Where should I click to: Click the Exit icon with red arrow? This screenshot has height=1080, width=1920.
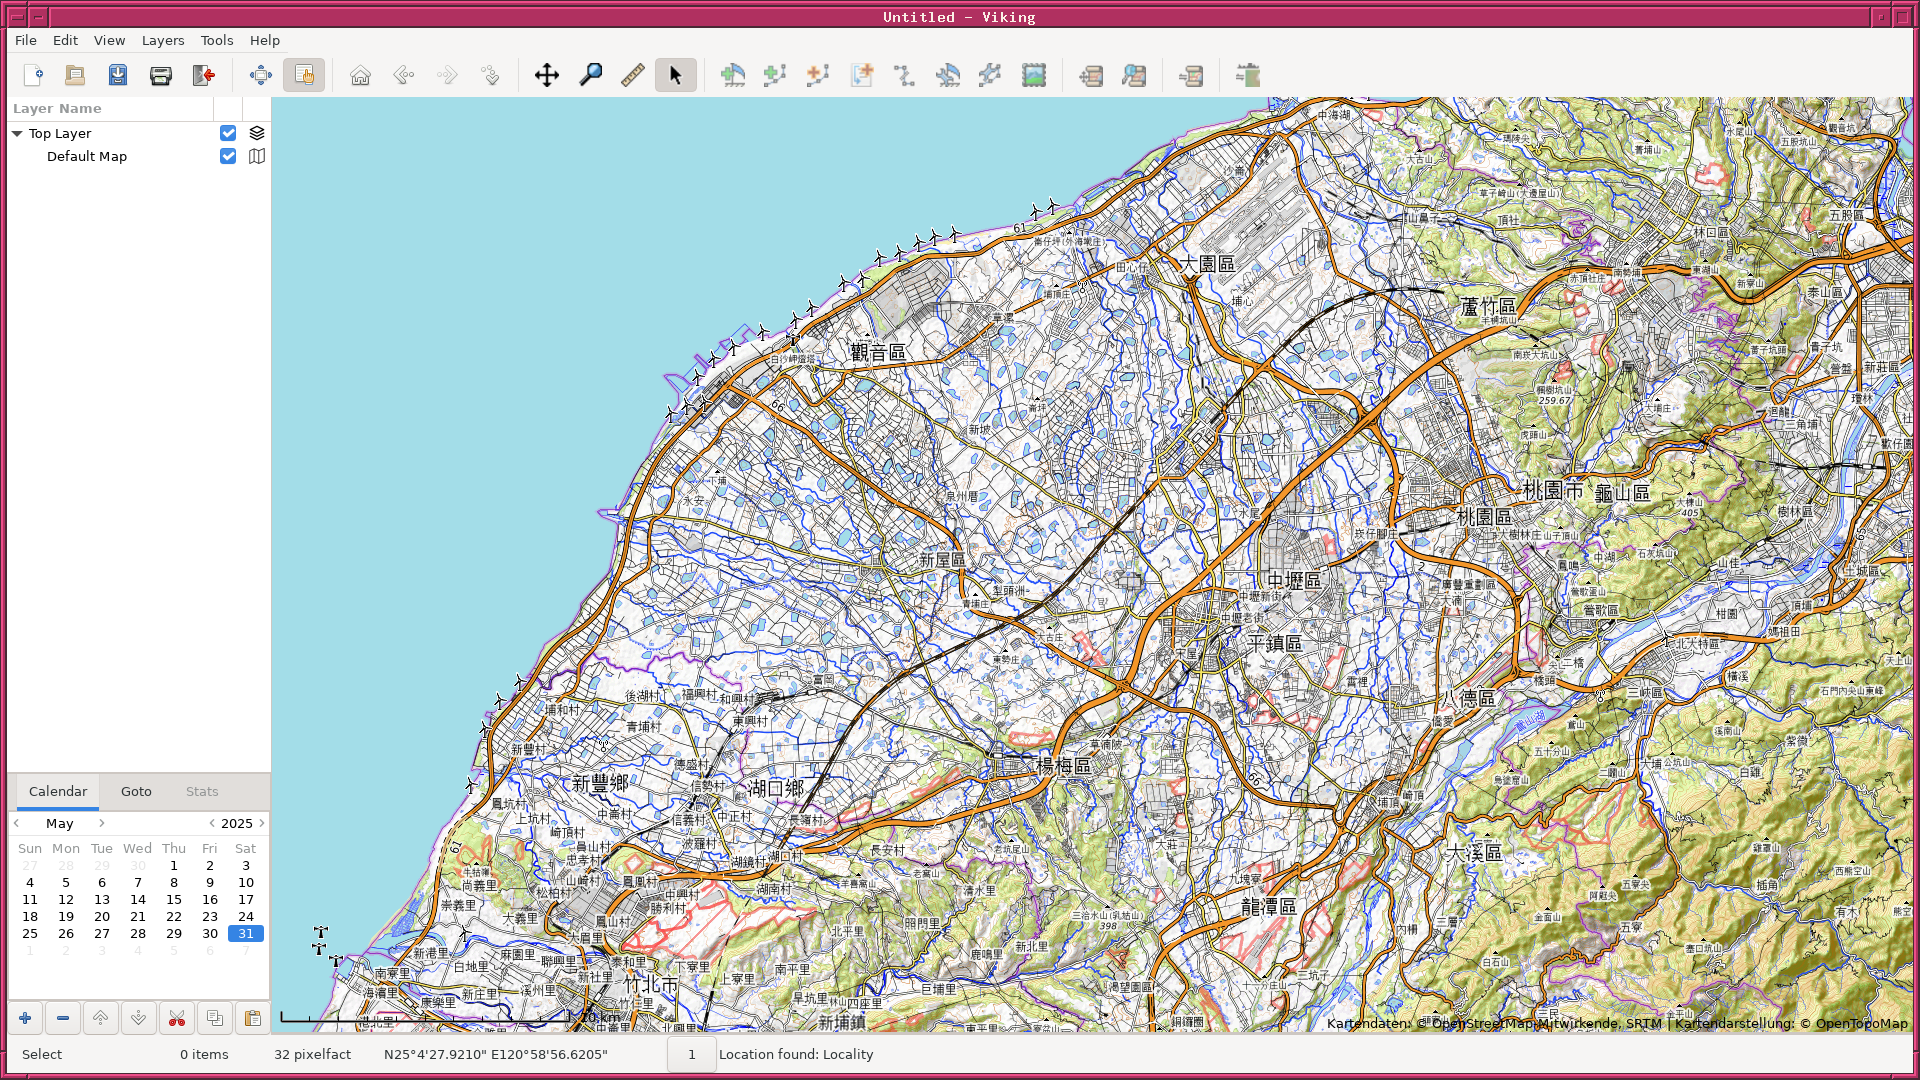(x=203, y=75)
